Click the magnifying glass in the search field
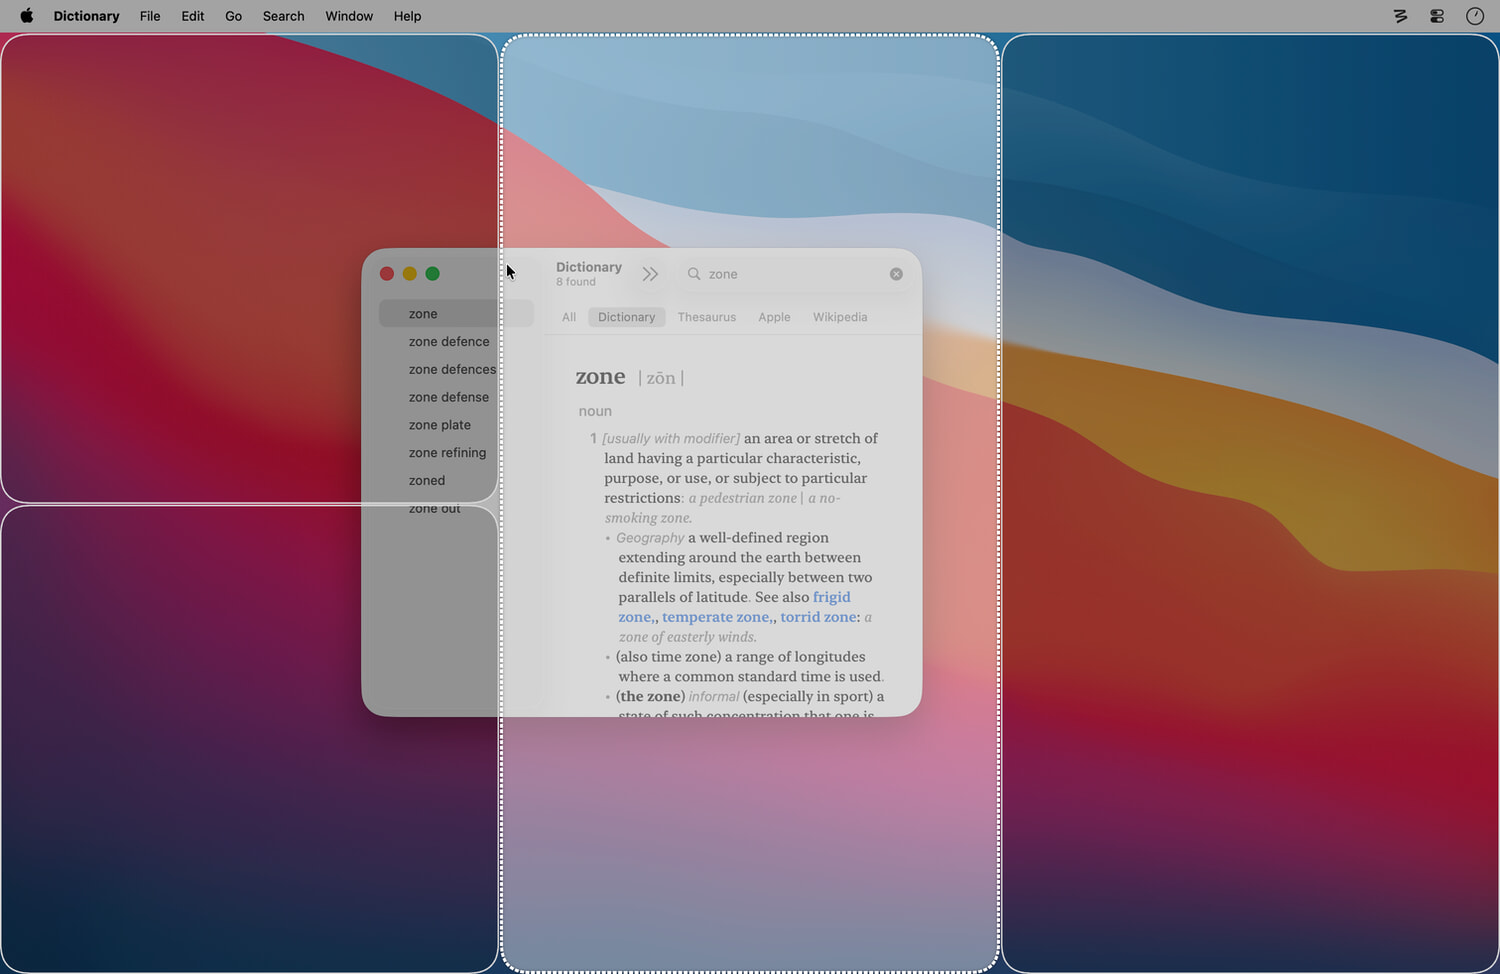The width and height of the screenshot is (1500, 974). [694, 274]
